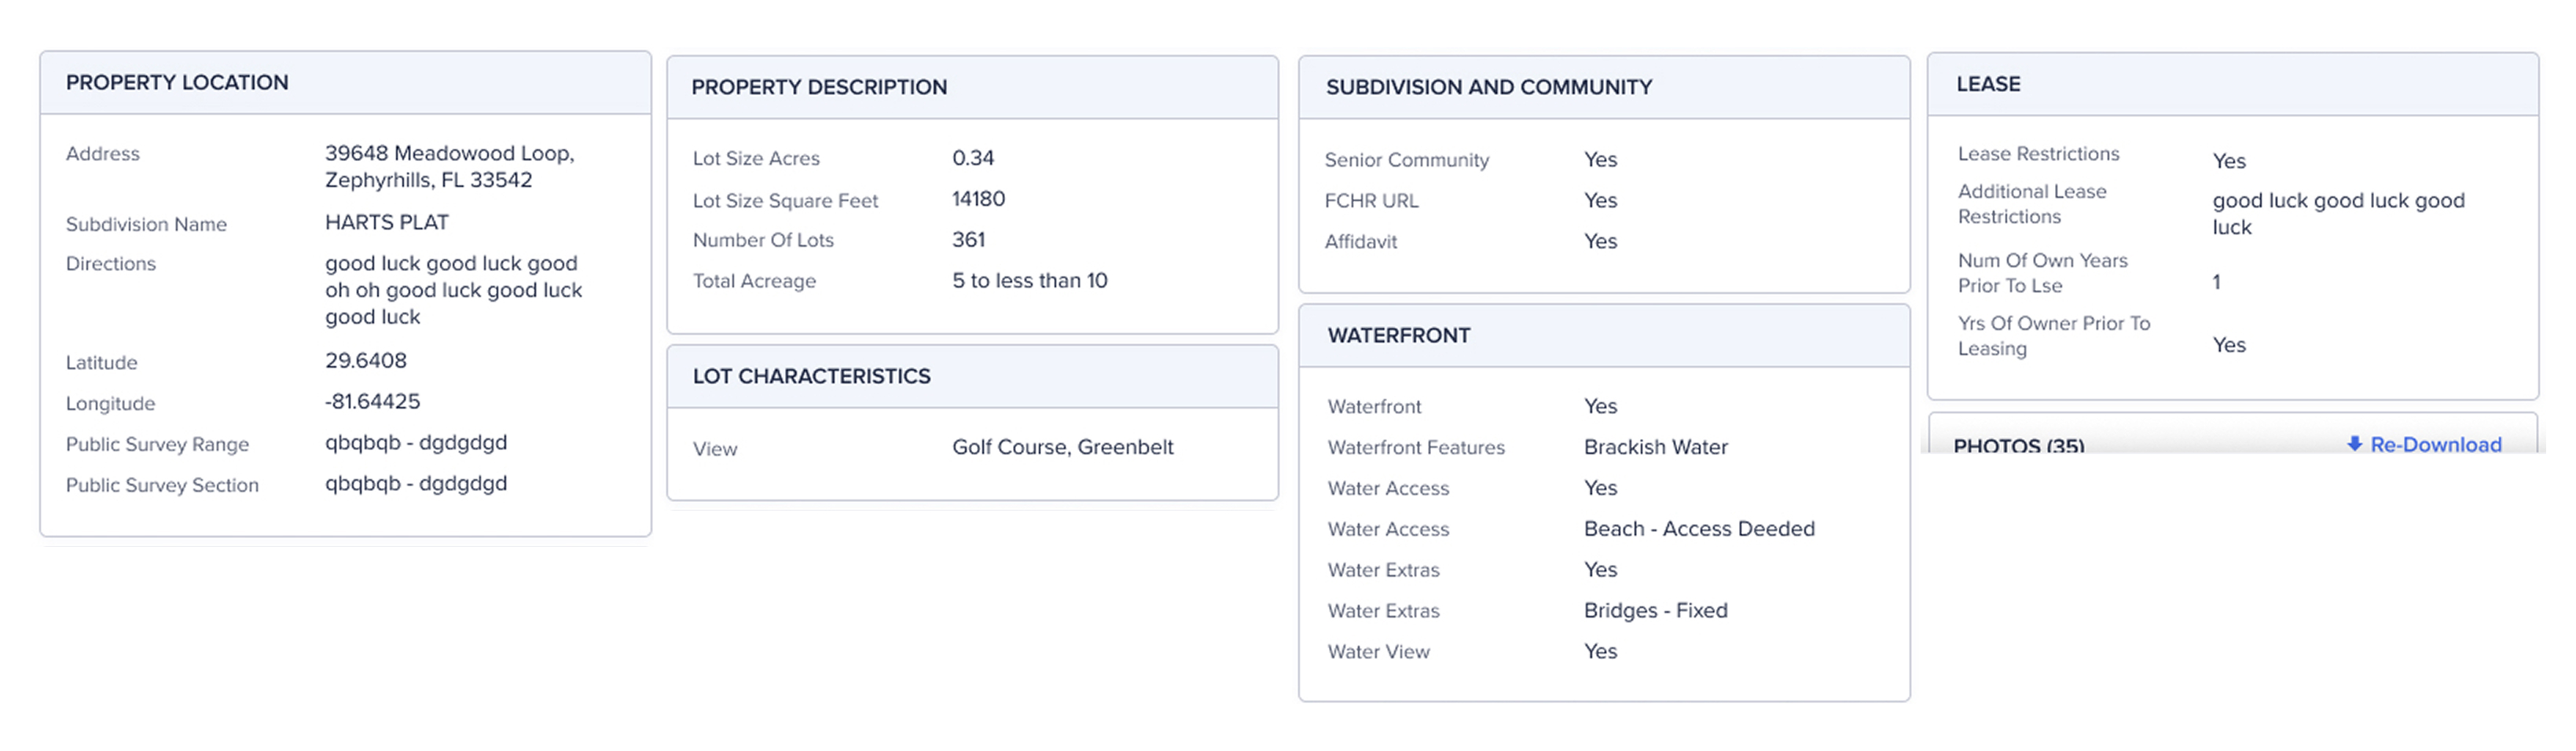This screenshot has width=2576, height=751.
Task: Click the Re-Download arrow icon
Action: pos(2354,444)
